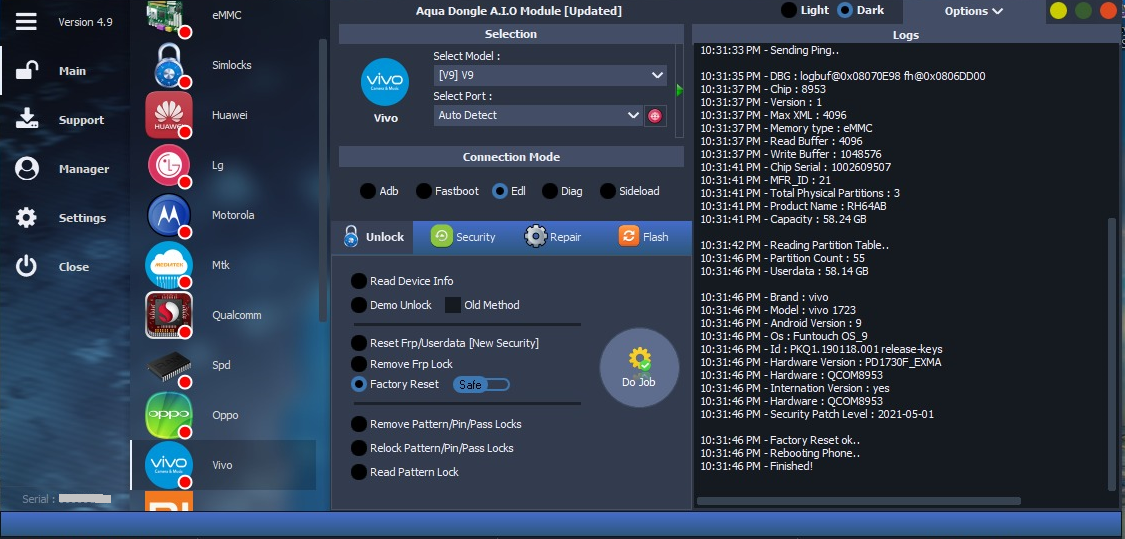The image size is (1125, 539).
Task: Open the Manager menu label
Action: [x=84, y=169]
